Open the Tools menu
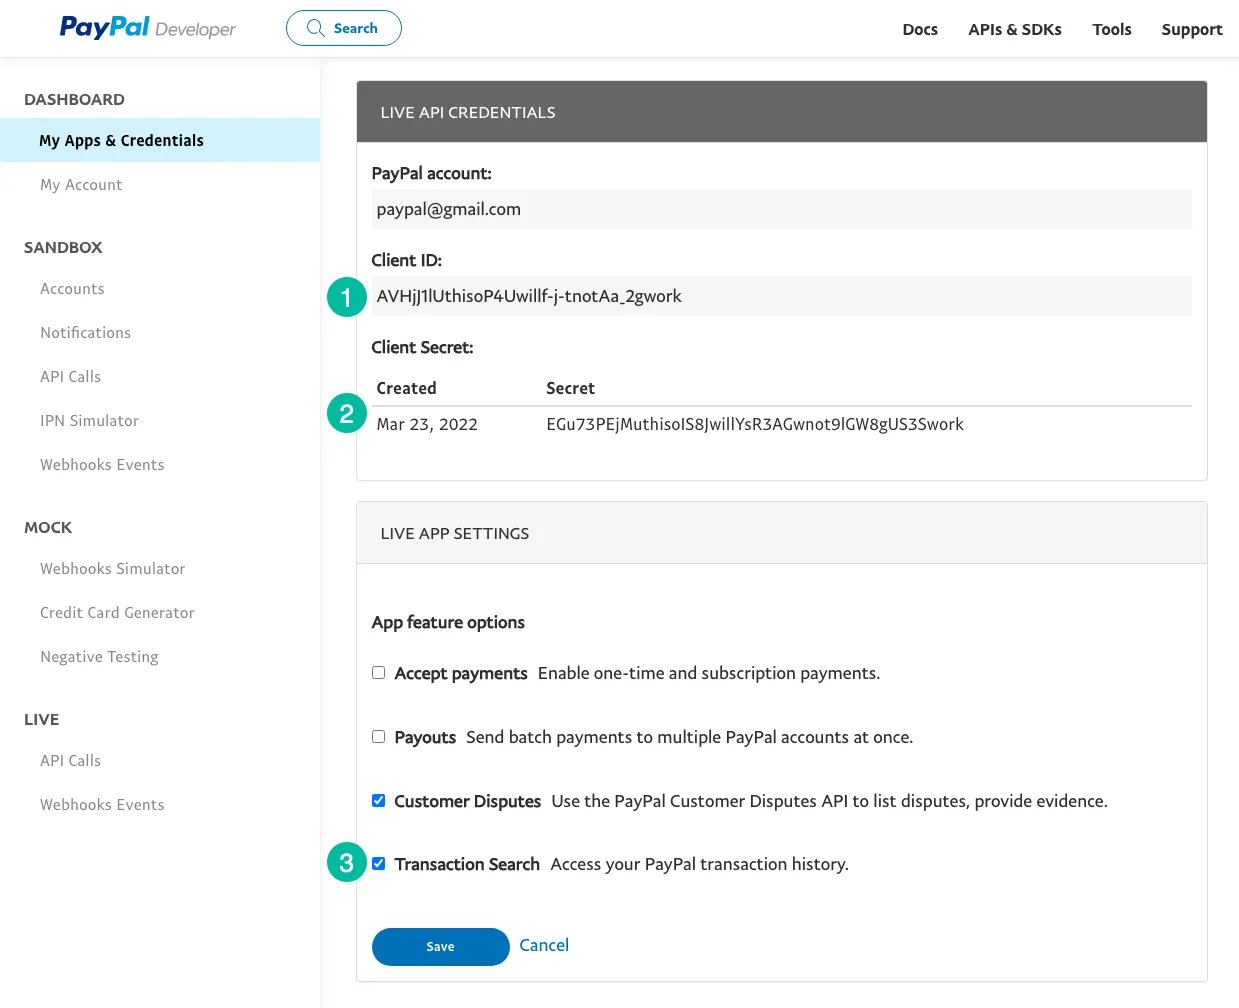Image resolution: width=1239 pixels, height=1008 pixels. click(x=1111, y=29)
